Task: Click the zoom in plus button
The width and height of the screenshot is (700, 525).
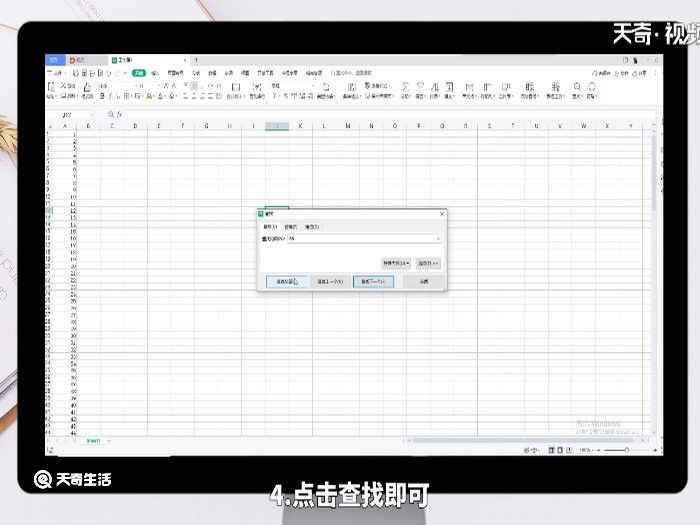Action: (655, 450)
